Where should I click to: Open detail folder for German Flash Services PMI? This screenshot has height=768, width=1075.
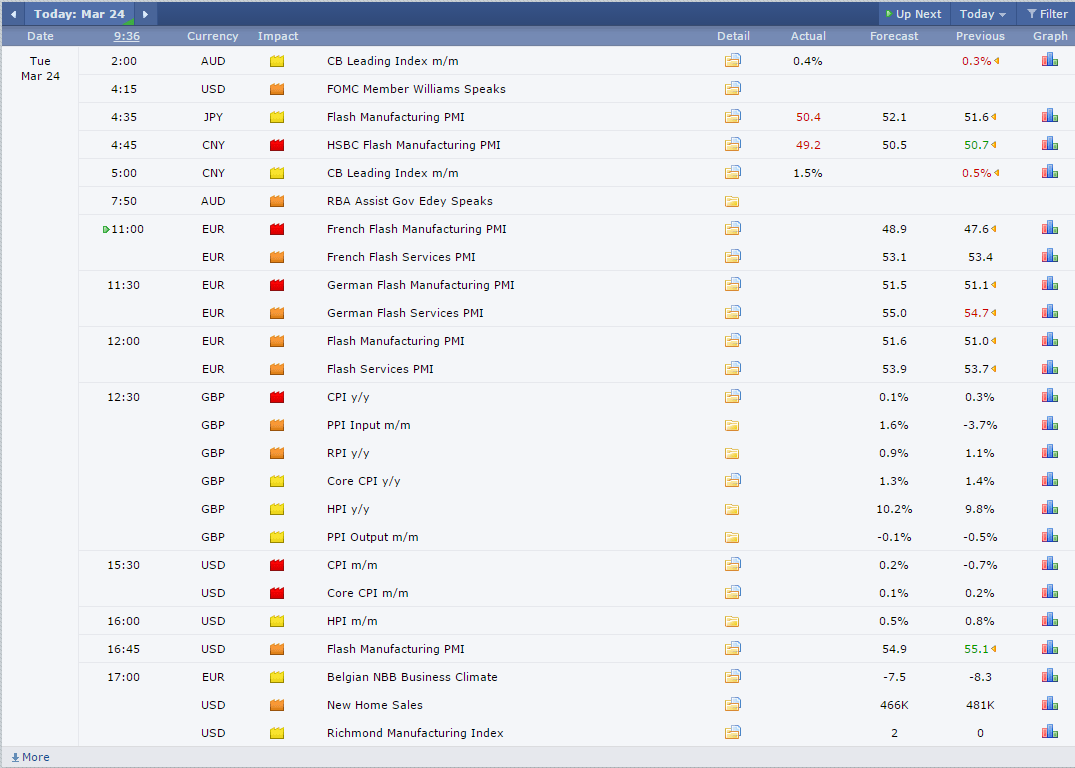point(732,313)
